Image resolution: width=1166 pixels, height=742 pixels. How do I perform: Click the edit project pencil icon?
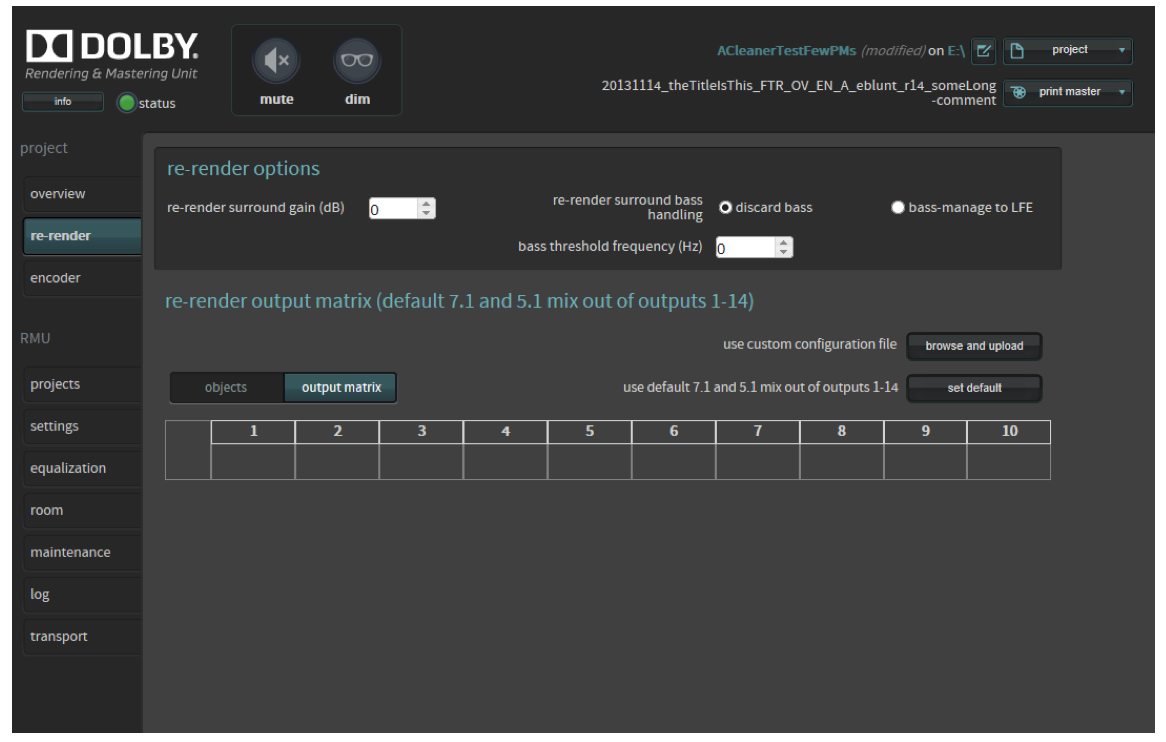(983, 50)
